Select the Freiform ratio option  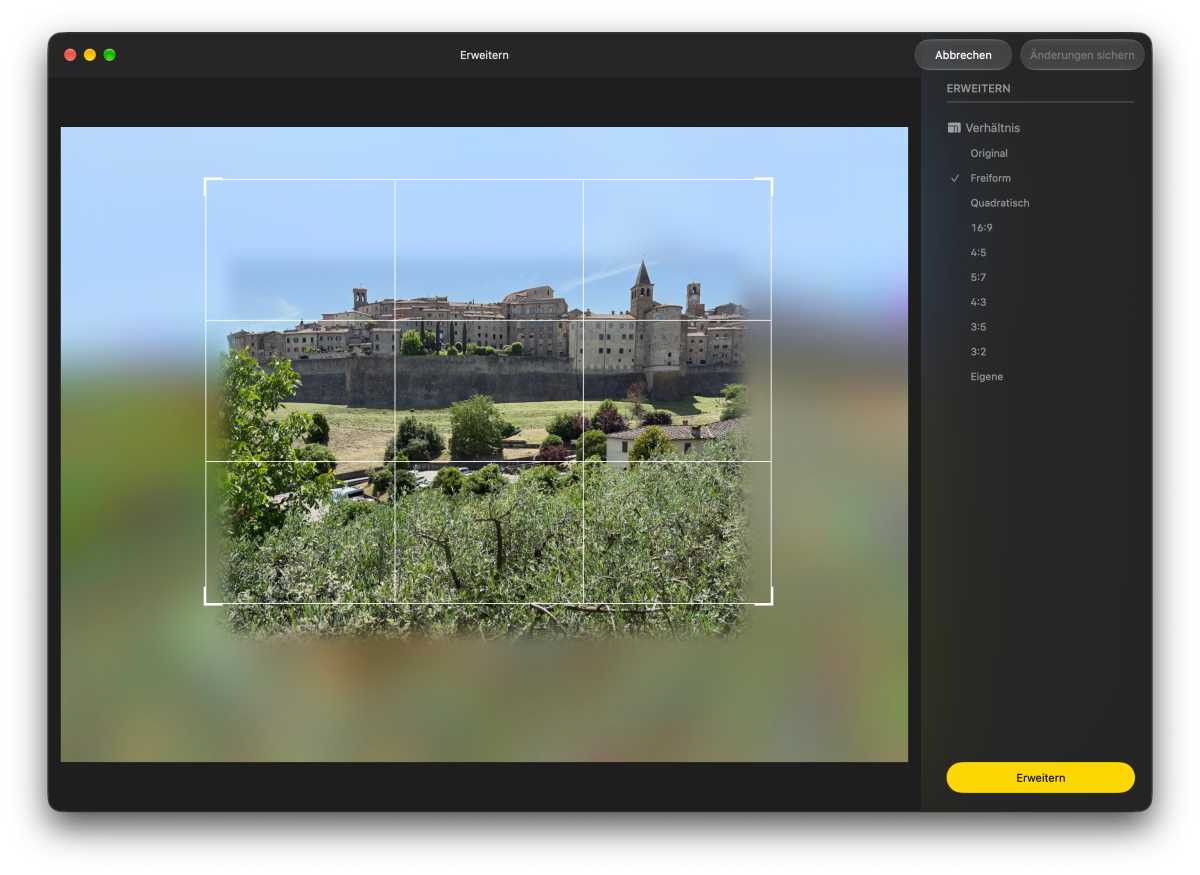990,178
